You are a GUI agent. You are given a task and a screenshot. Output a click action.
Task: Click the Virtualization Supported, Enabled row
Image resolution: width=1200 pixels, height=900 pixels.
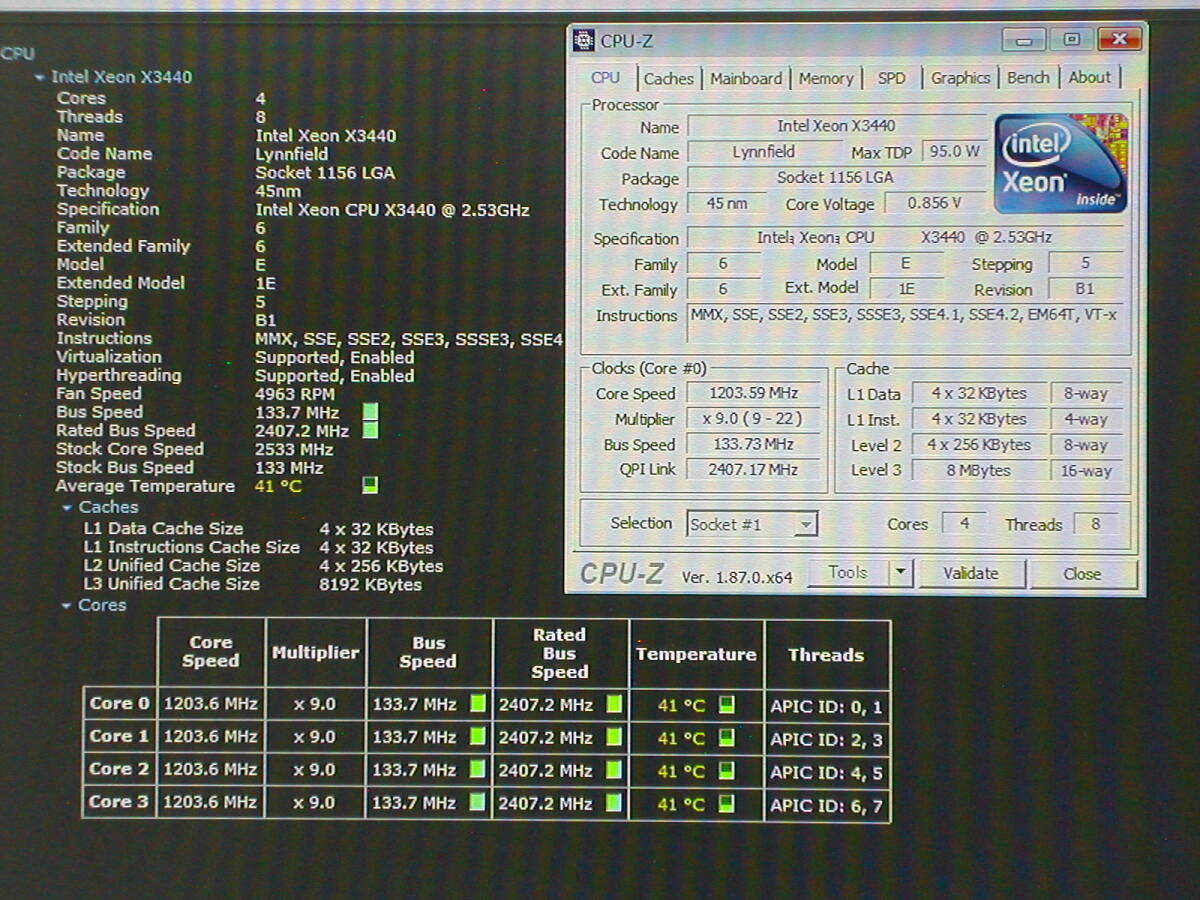235,357
